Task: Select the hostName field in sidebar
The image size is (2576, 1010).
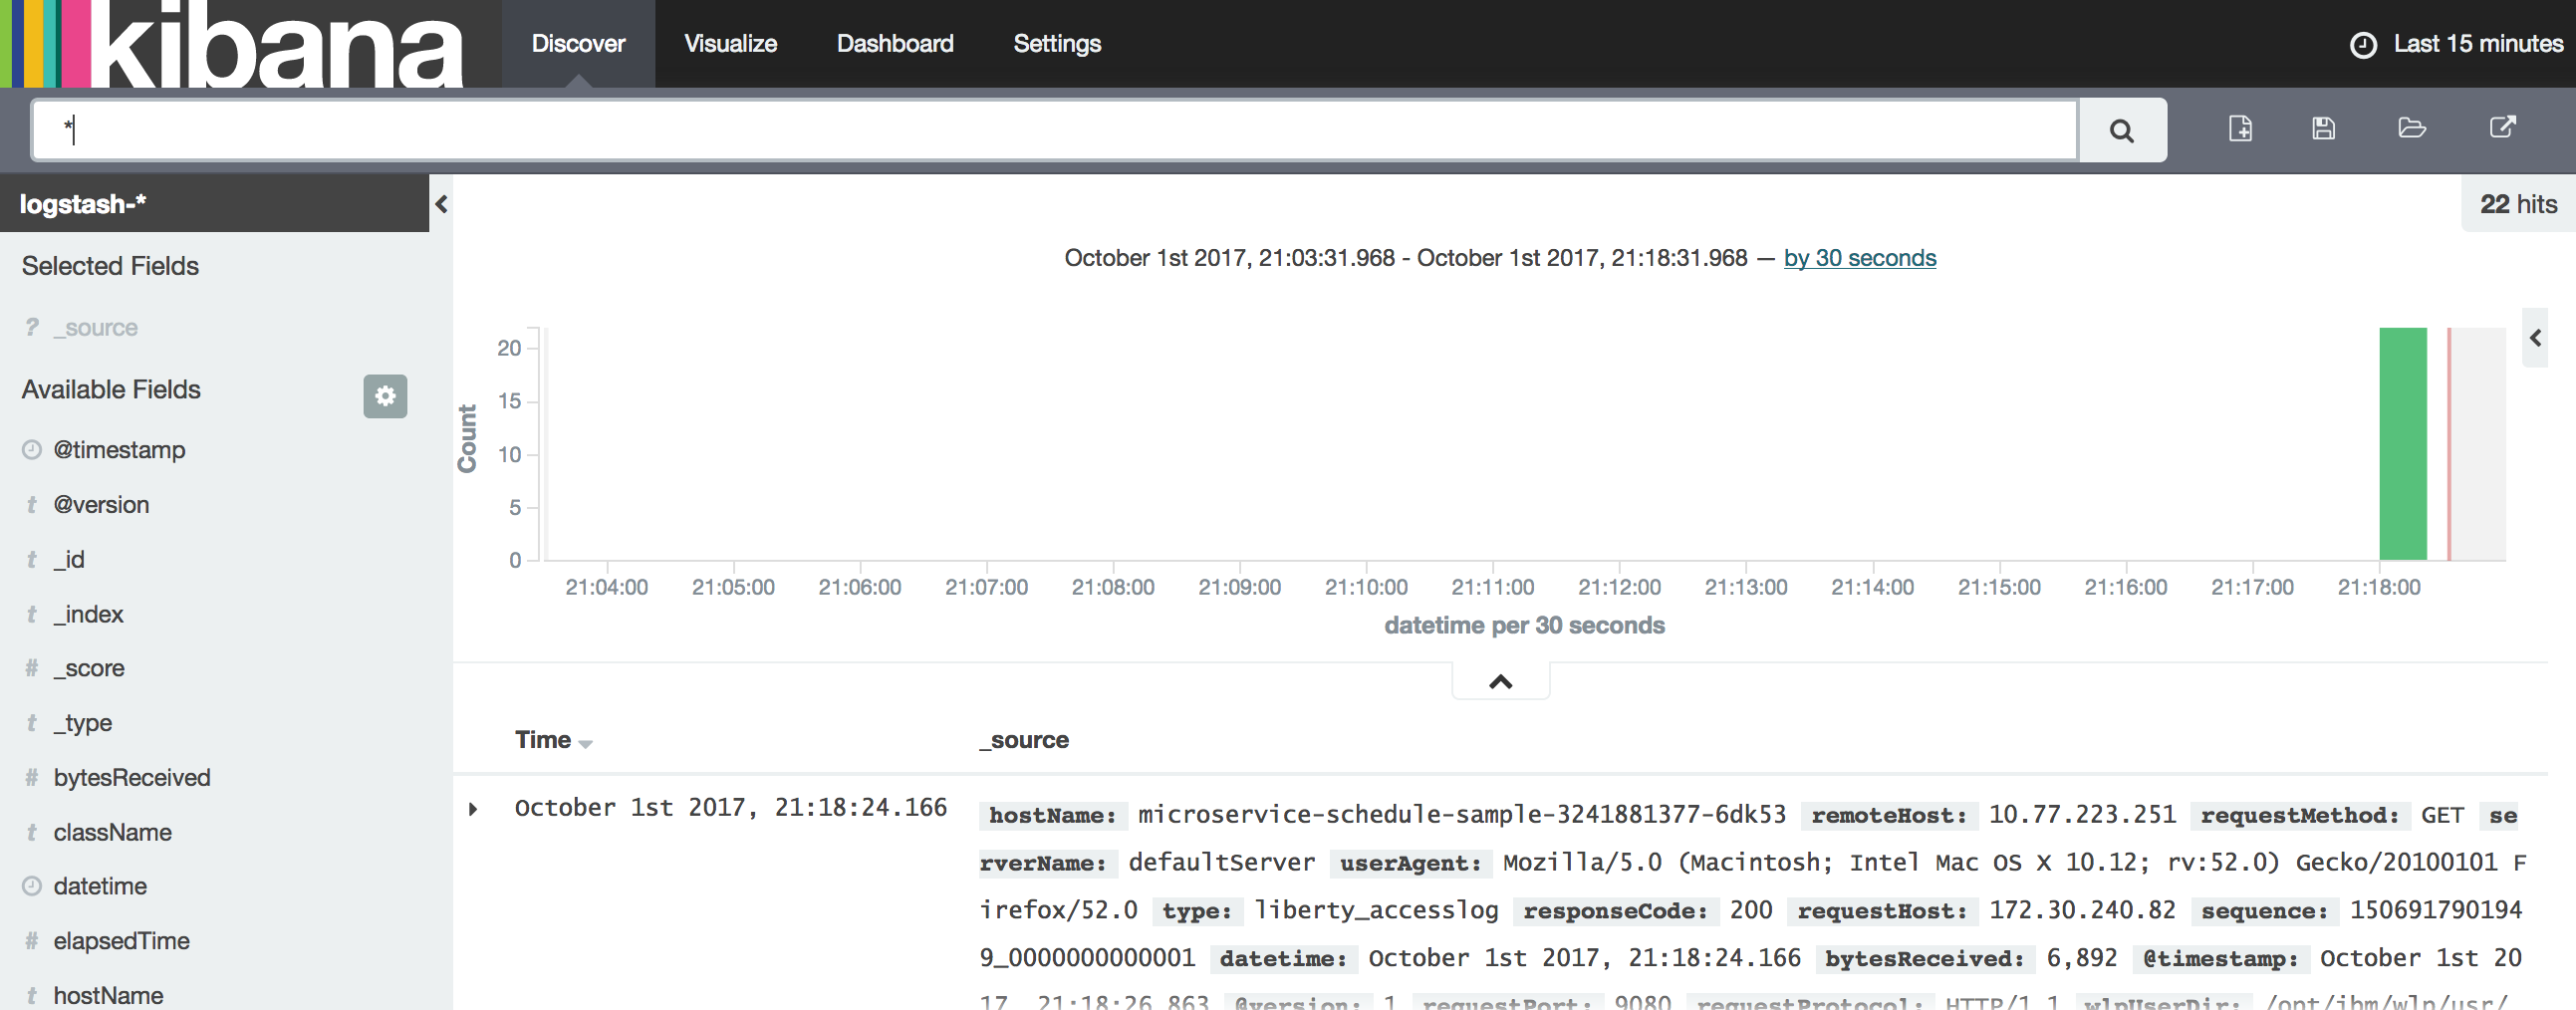Action: pyautogui.click(x=108, y=996)
